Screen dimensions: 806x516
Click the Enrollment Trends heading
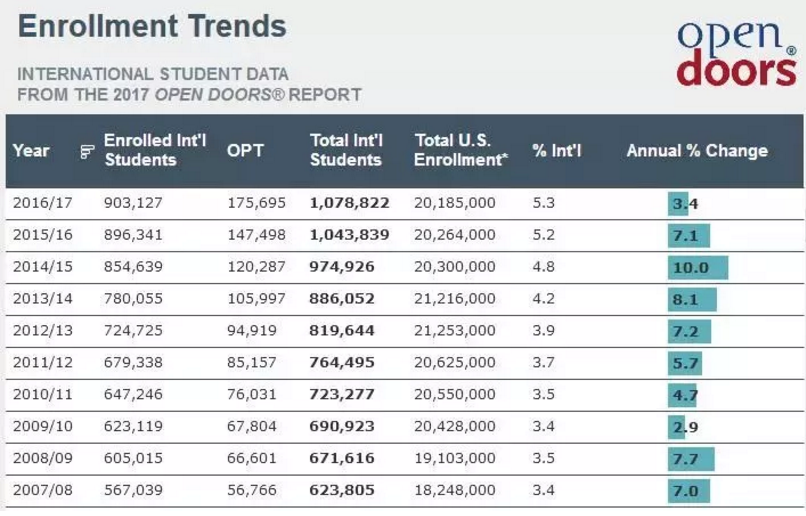click(152, 27)
